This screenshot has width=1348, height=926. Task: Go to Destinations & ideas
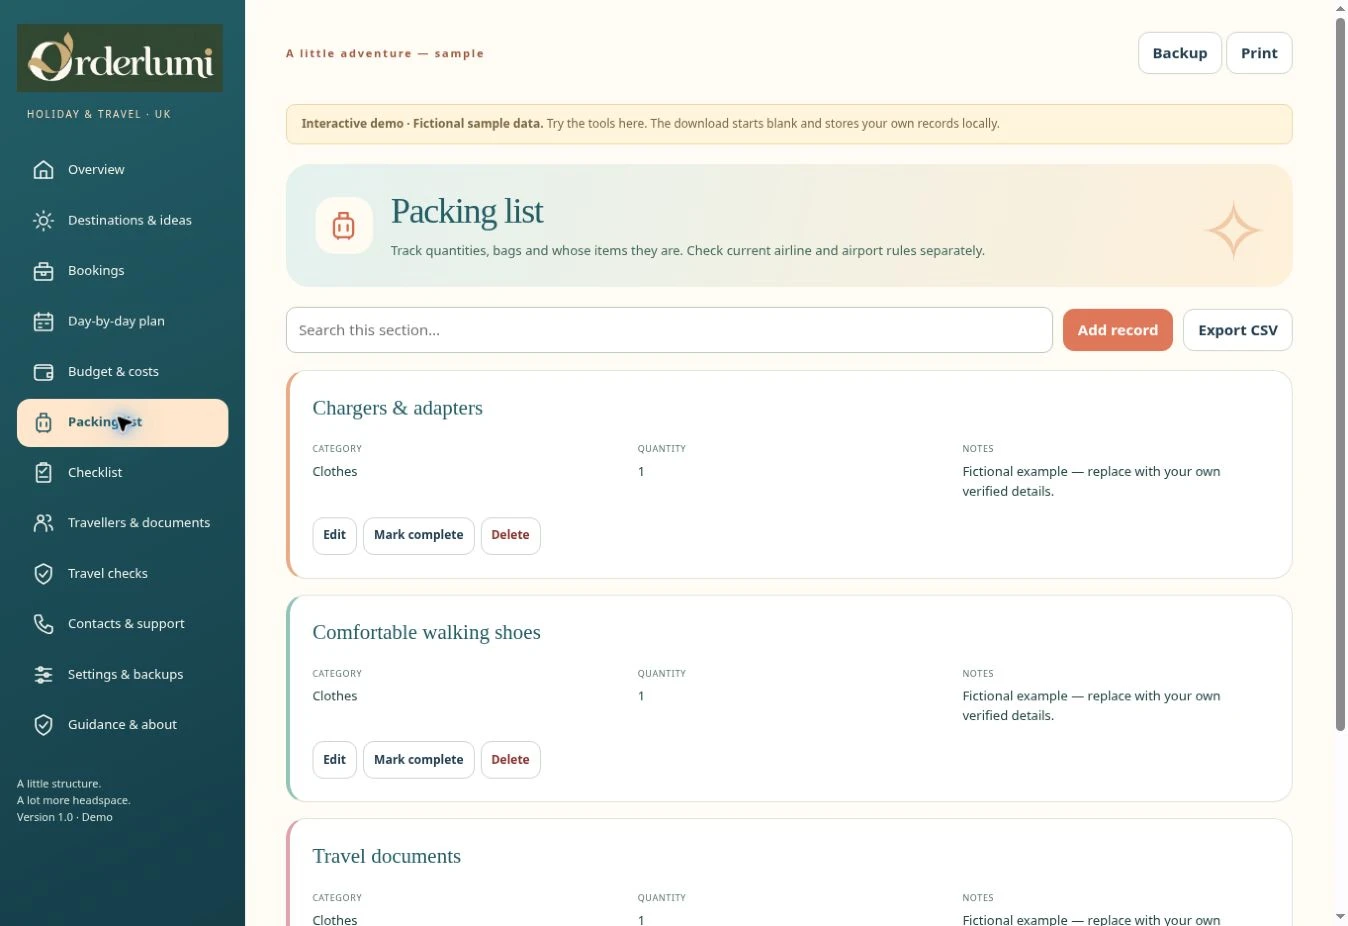pos(122,220)
